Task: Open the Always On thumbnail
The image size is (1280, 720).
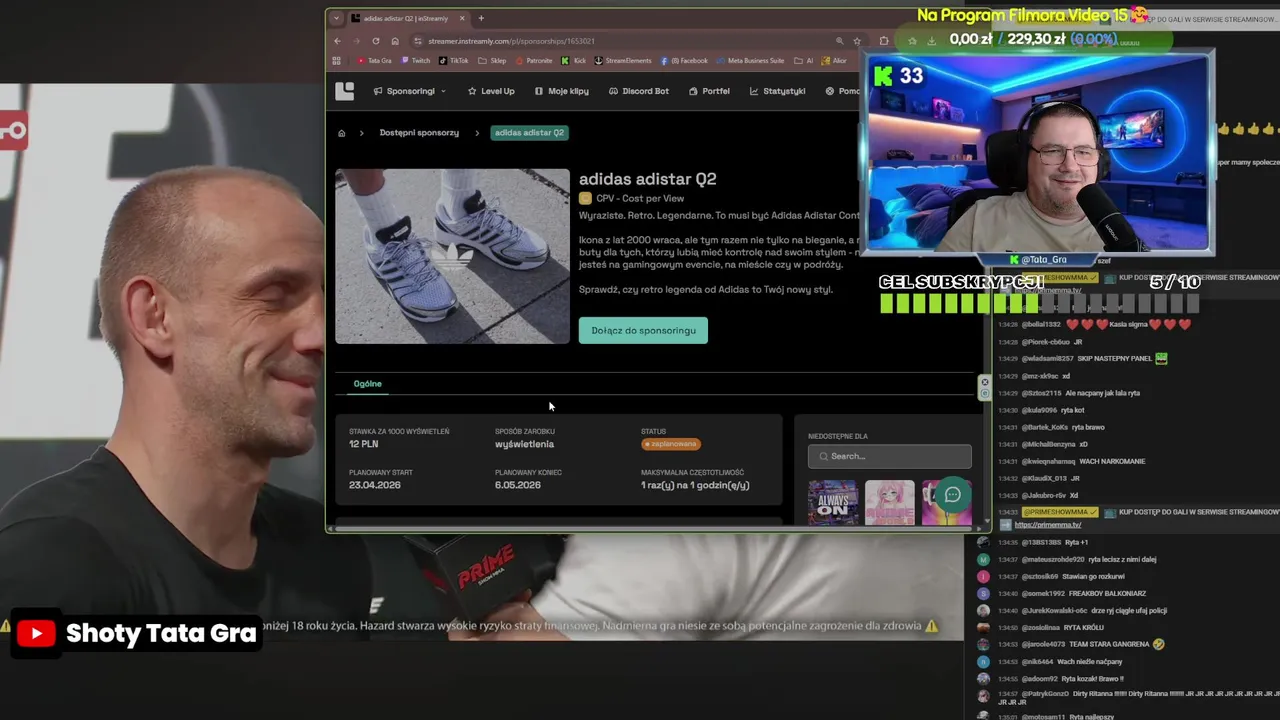Action: coord(833,502)
